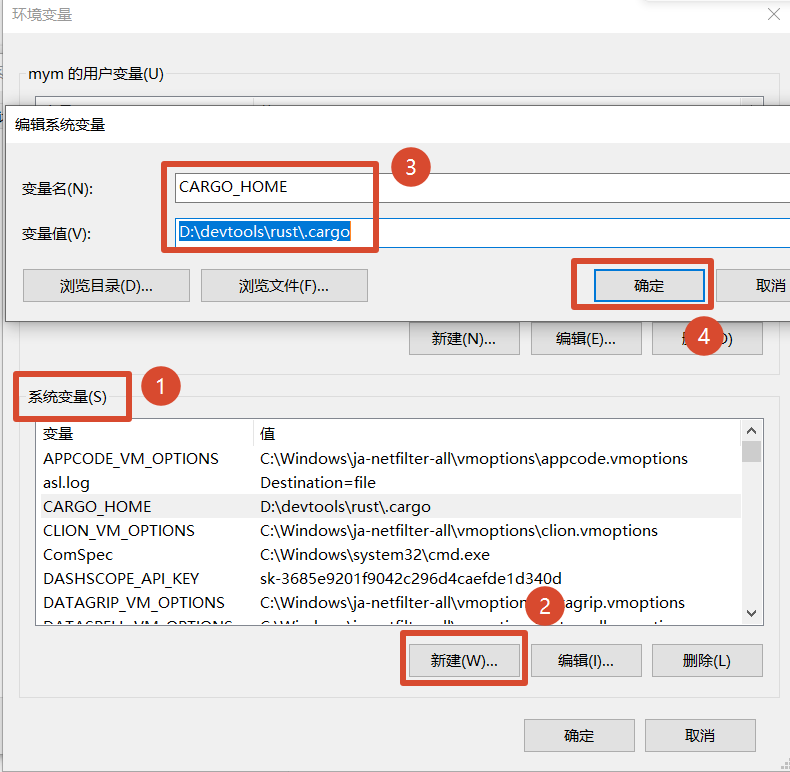Click 新建(N)... for user variables
The width and height of the screenshot is (790, 772).
464,339
